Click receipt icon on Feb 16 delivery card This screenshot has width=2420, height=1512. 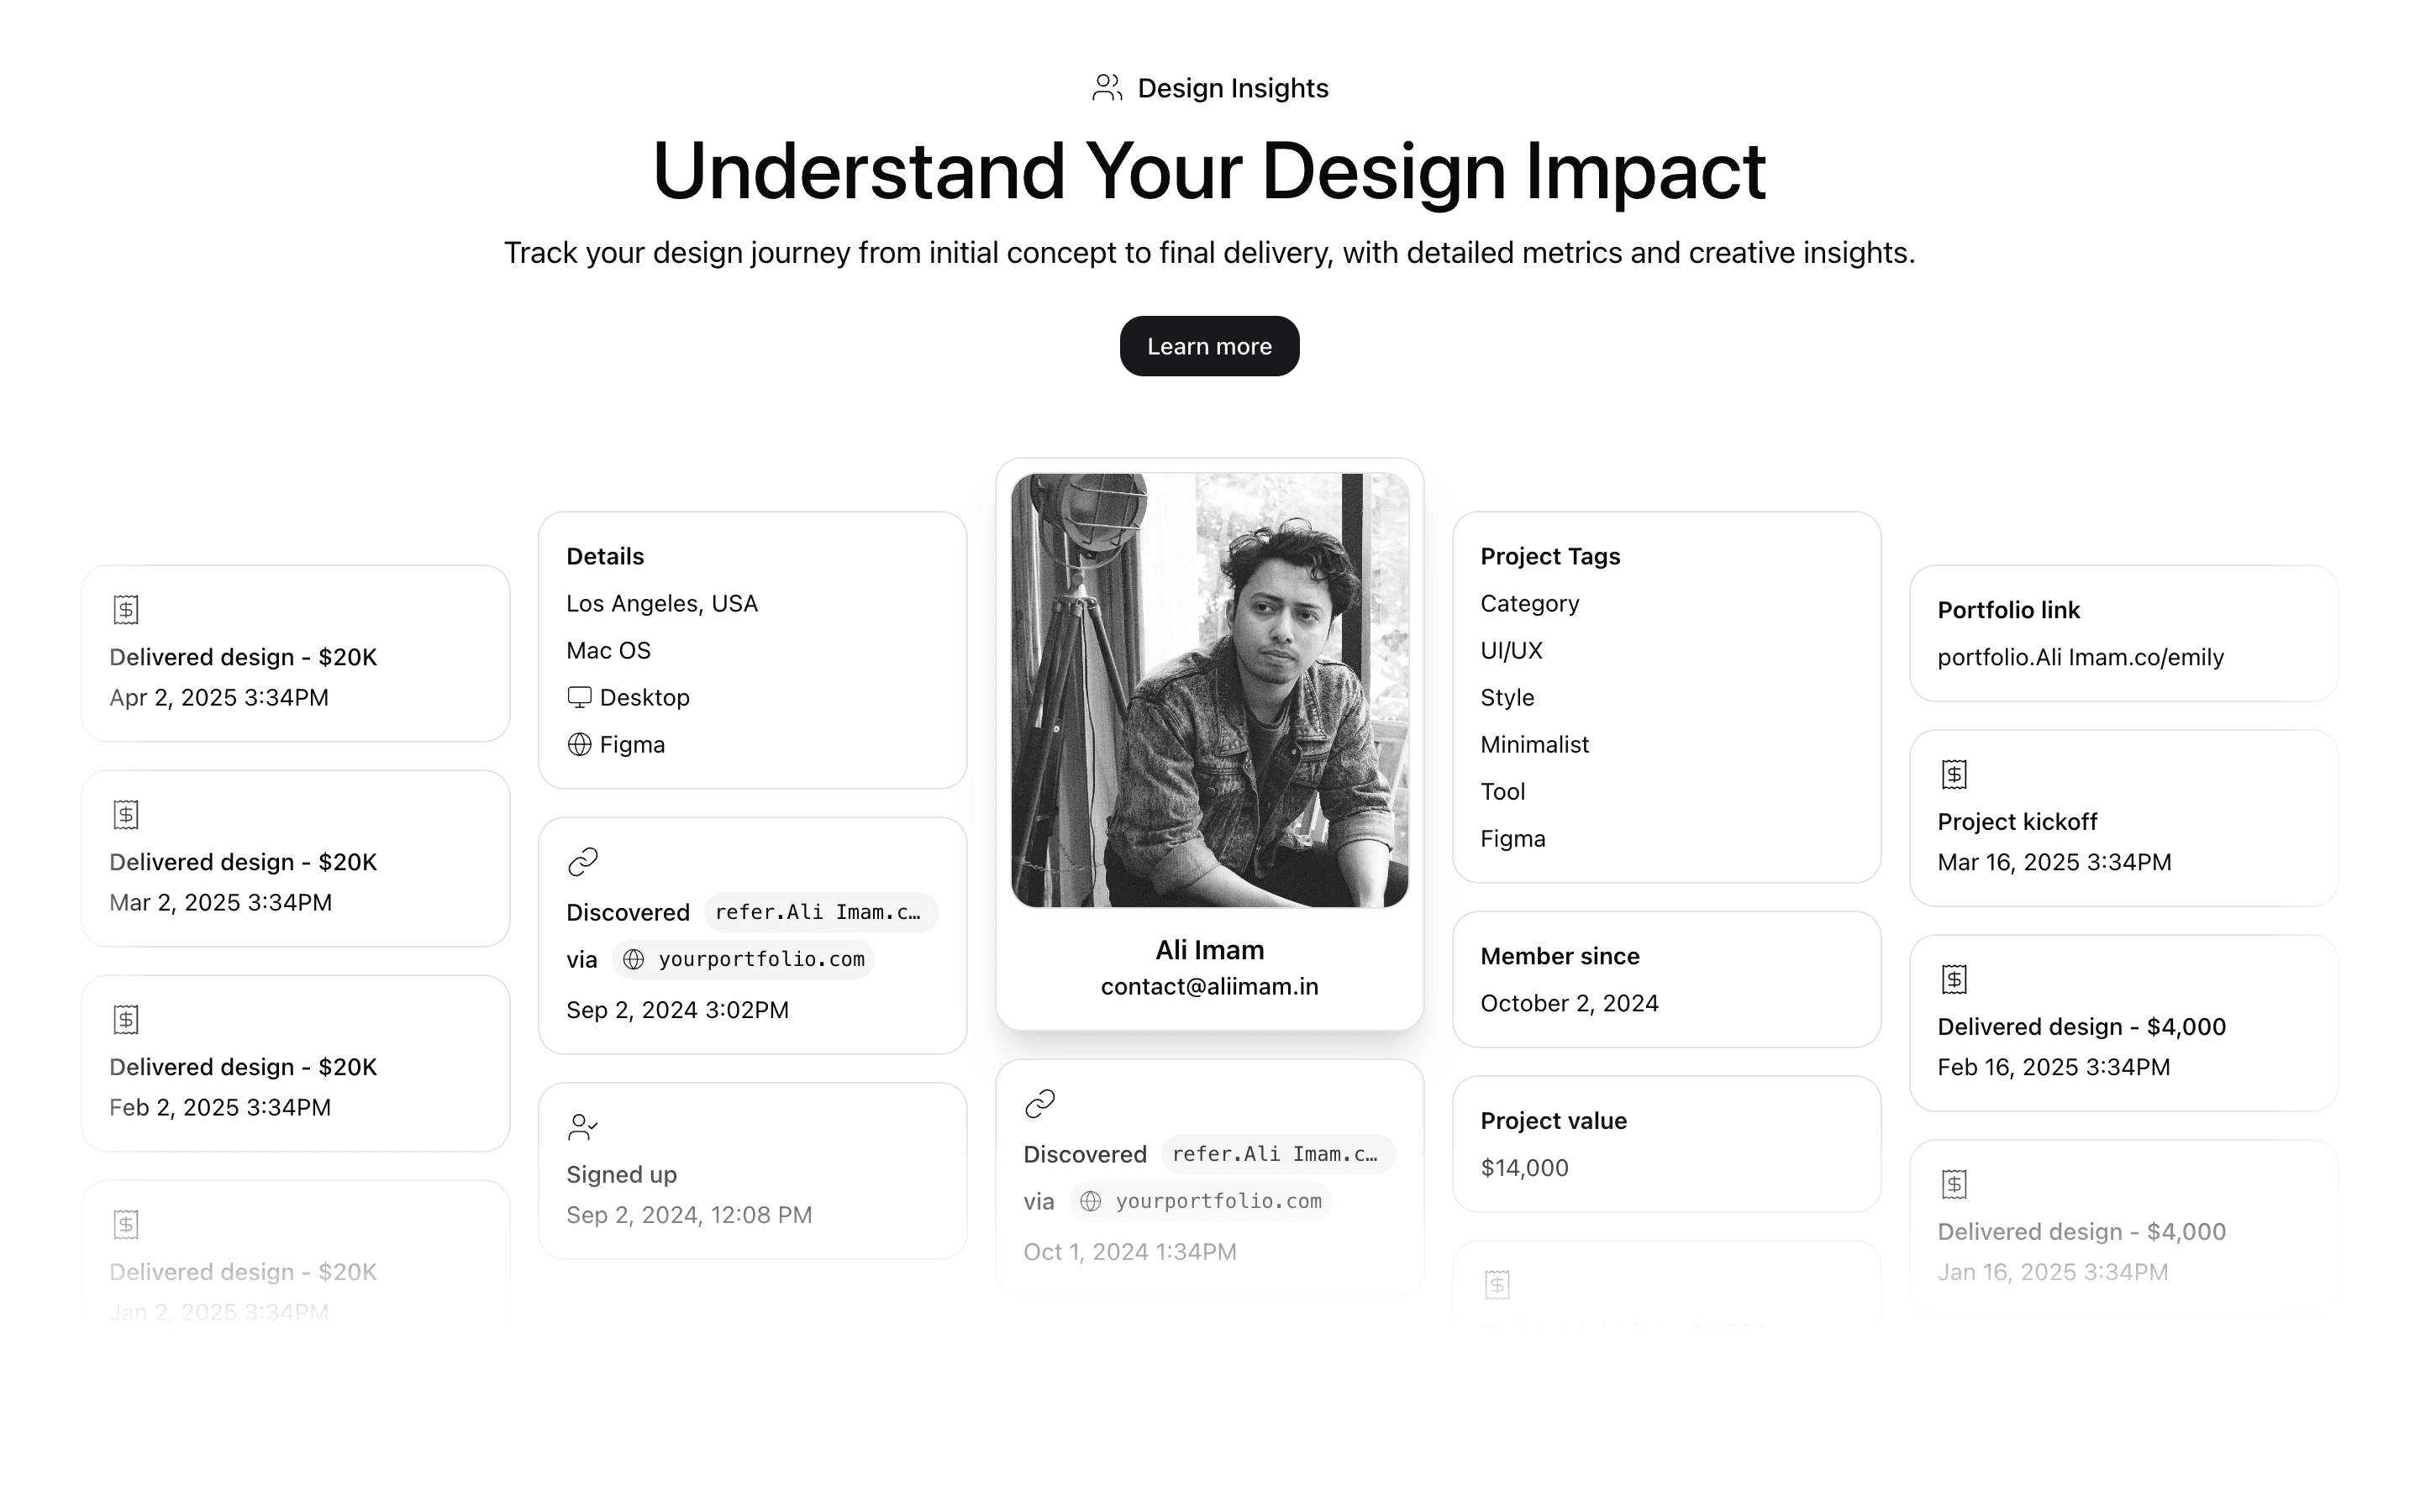[1954, 979]
